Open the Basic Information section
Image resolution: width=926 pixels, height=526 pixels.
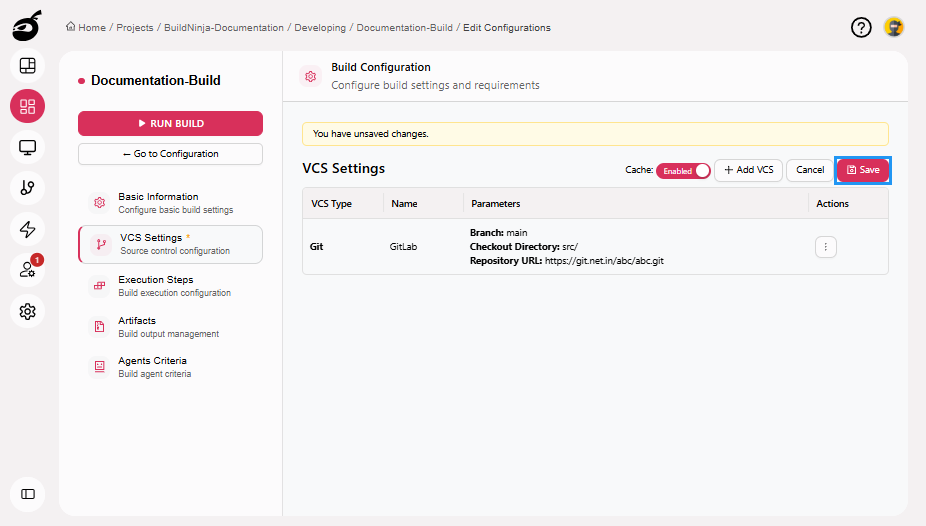tap(170, 202)
